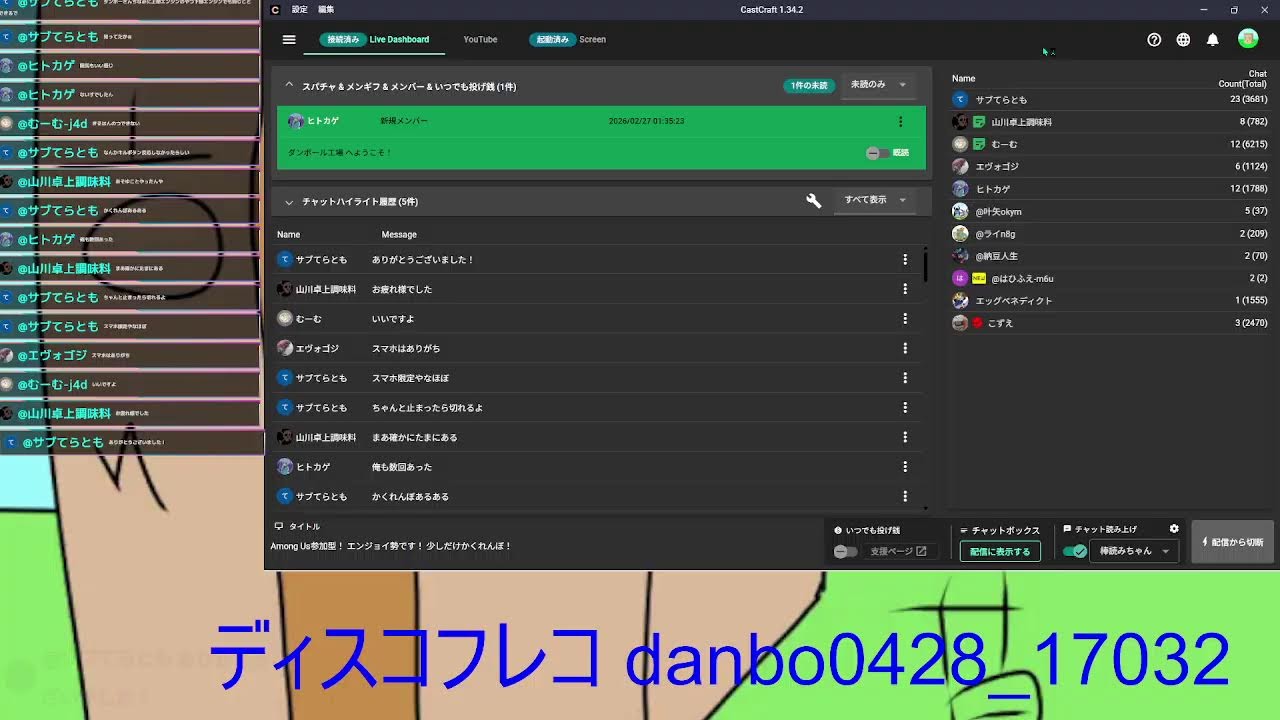
Task: Click the Name header in the viewer list
Action: tap(963, 79)
